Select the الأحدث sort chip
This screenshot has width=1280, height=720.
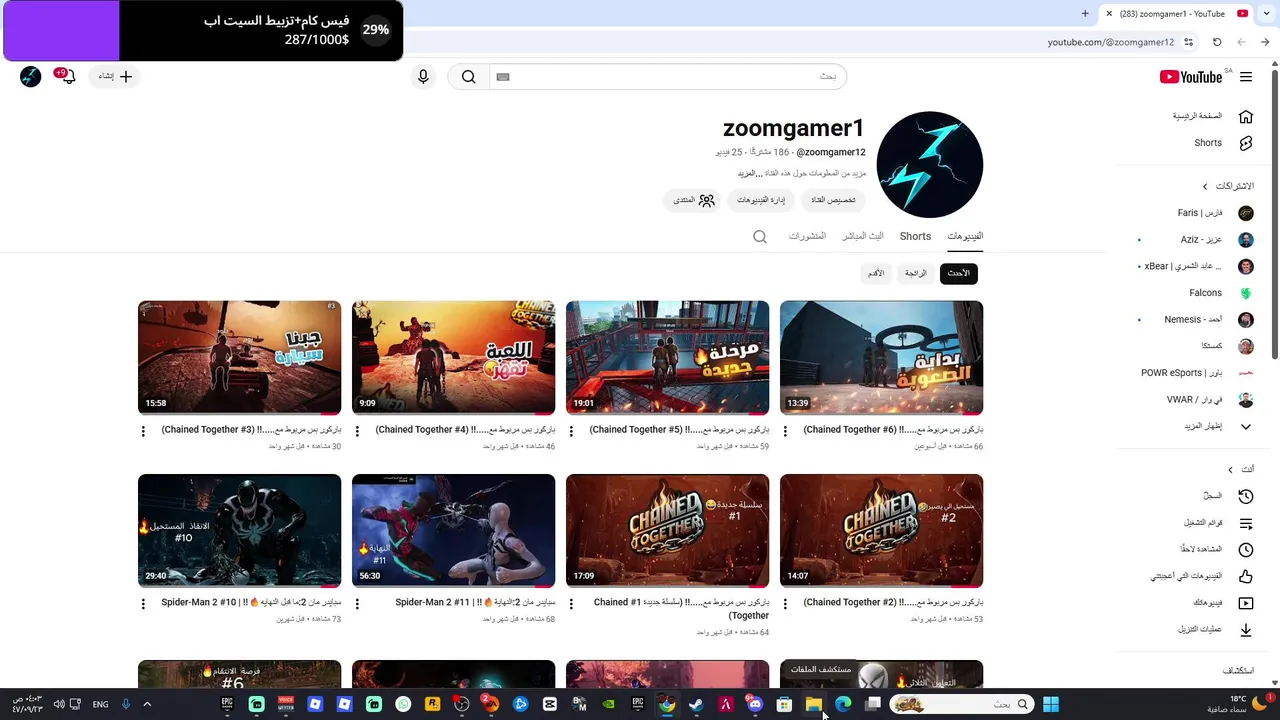coord(959,273)
